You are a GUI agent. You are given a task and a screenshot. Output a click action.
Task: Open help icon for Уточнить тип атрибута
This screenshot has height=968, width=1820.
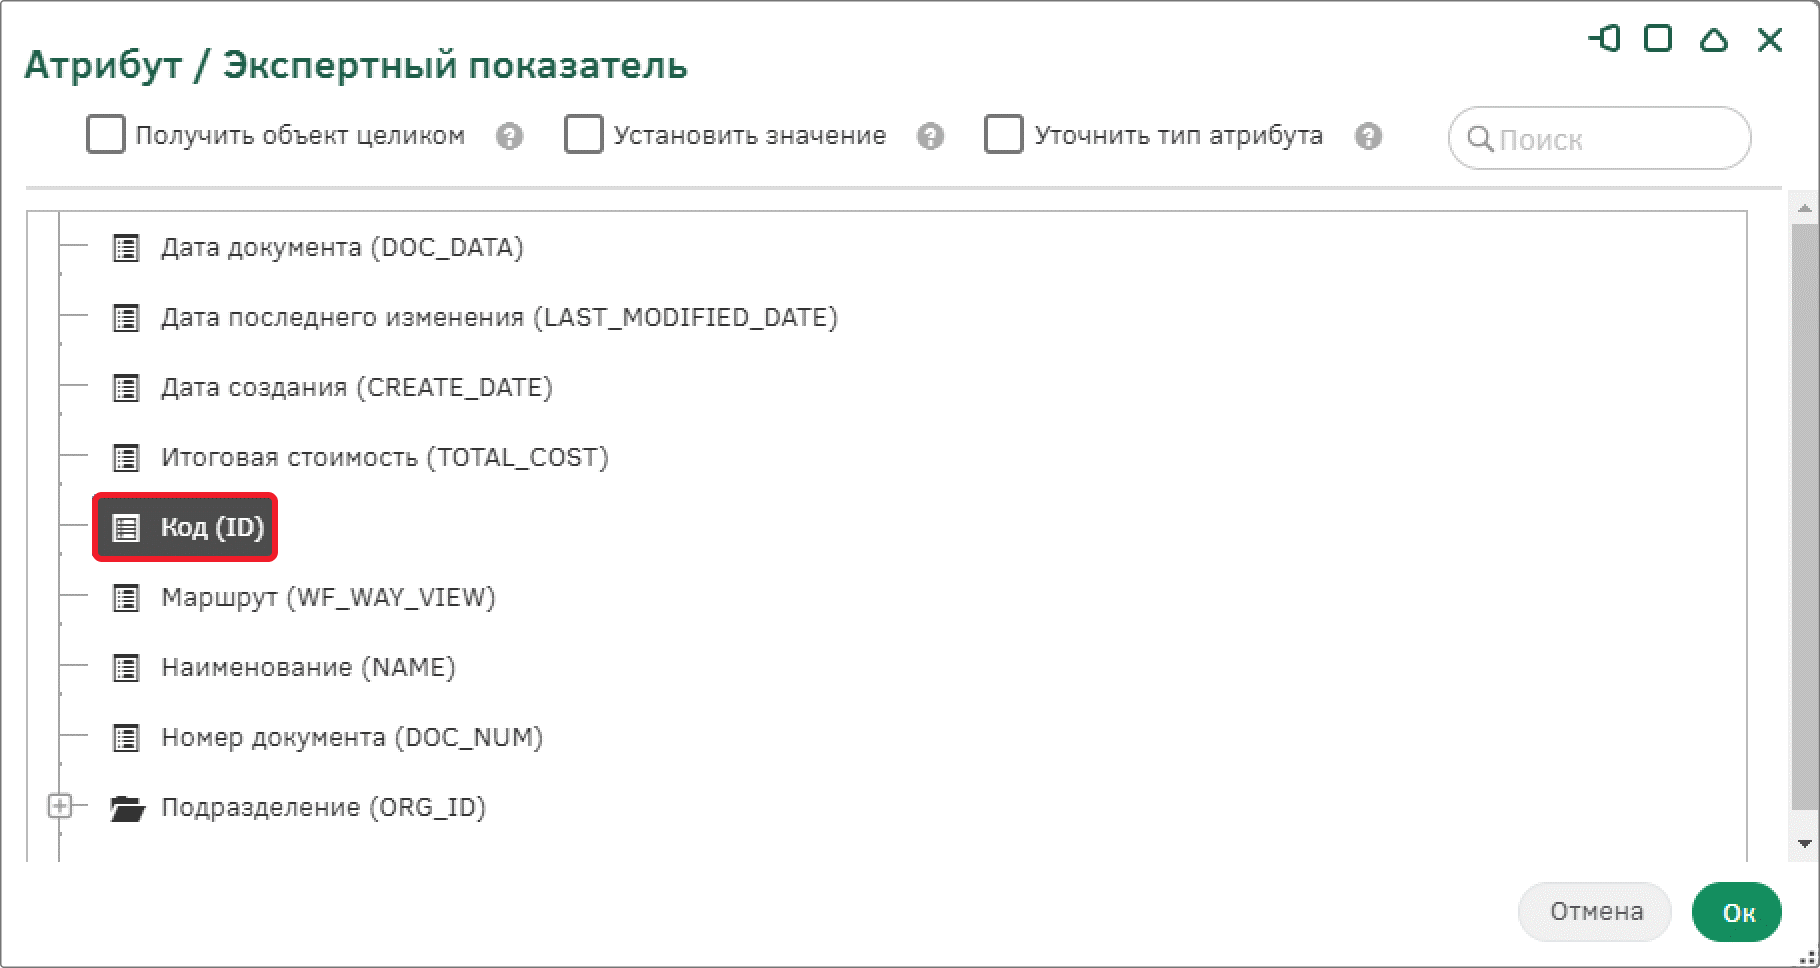point(1369,136)
